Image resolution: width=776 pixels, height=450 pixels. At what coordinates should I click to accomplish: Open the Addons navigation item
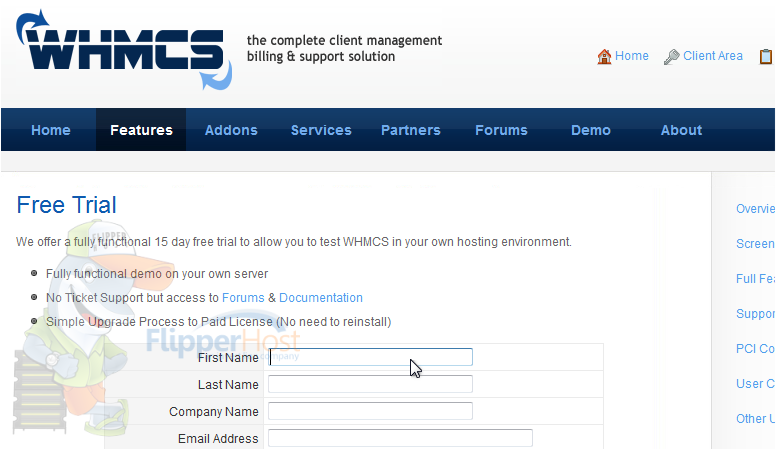(x=231, y=130)
